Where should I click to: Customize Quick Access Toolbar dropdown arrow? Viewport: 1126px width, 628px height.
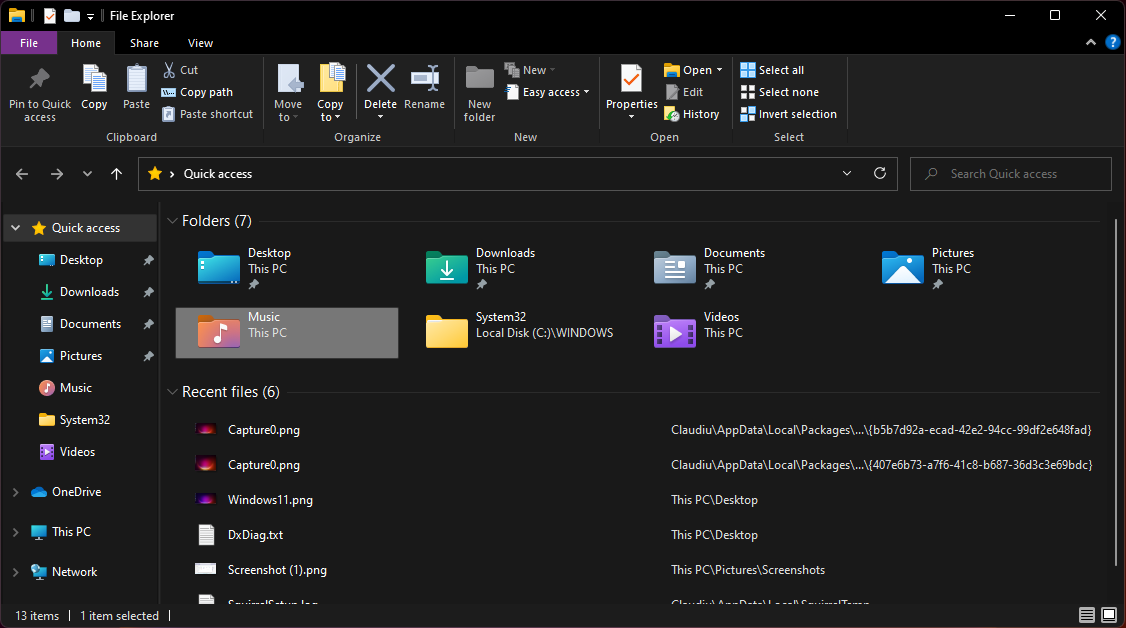tap(90, 16)
